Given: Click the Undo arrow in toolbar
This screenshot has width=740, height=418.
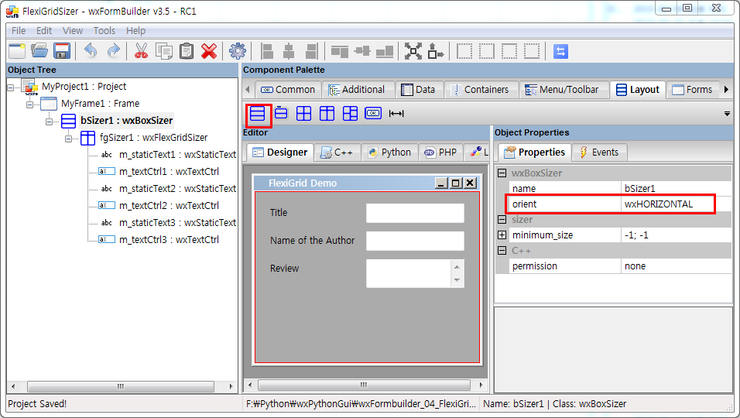Looking at the screenshot, I should click(91, 51).
